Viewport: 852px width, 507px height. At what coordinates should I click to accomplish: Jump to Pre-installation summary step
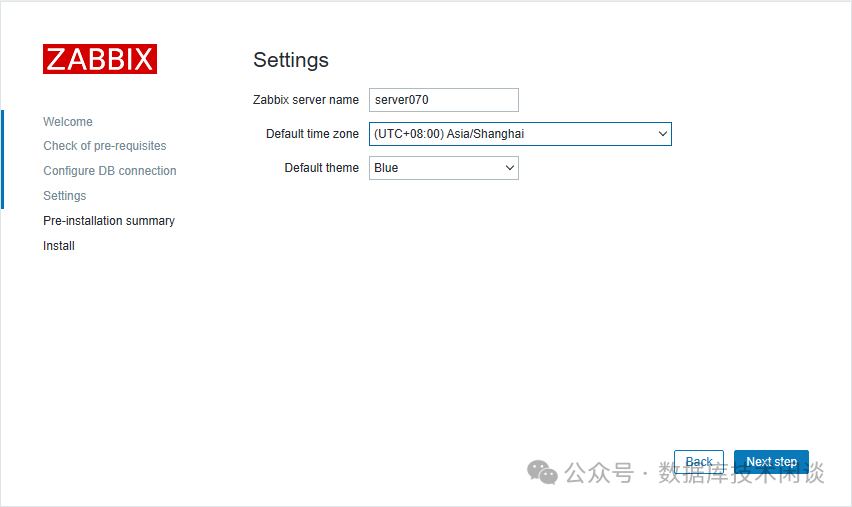(x=109, y=221)
